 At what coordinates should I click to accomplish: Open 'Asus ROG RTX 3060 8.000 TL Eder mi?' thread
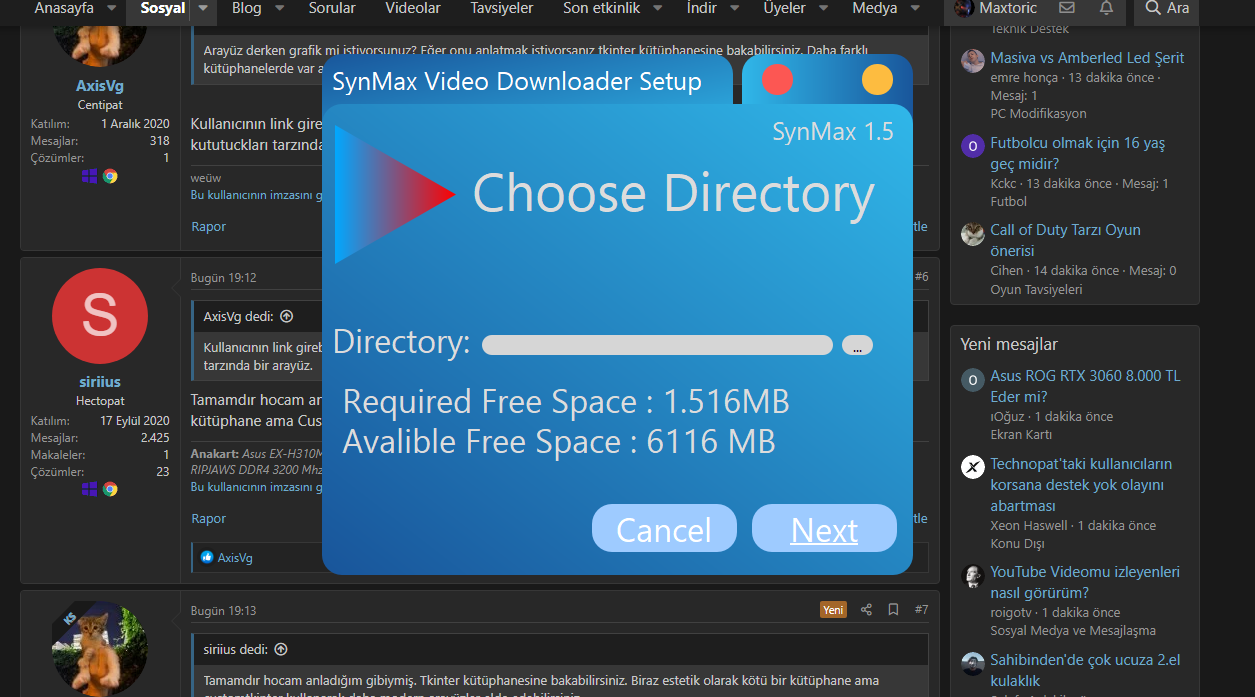[1085, 386]
